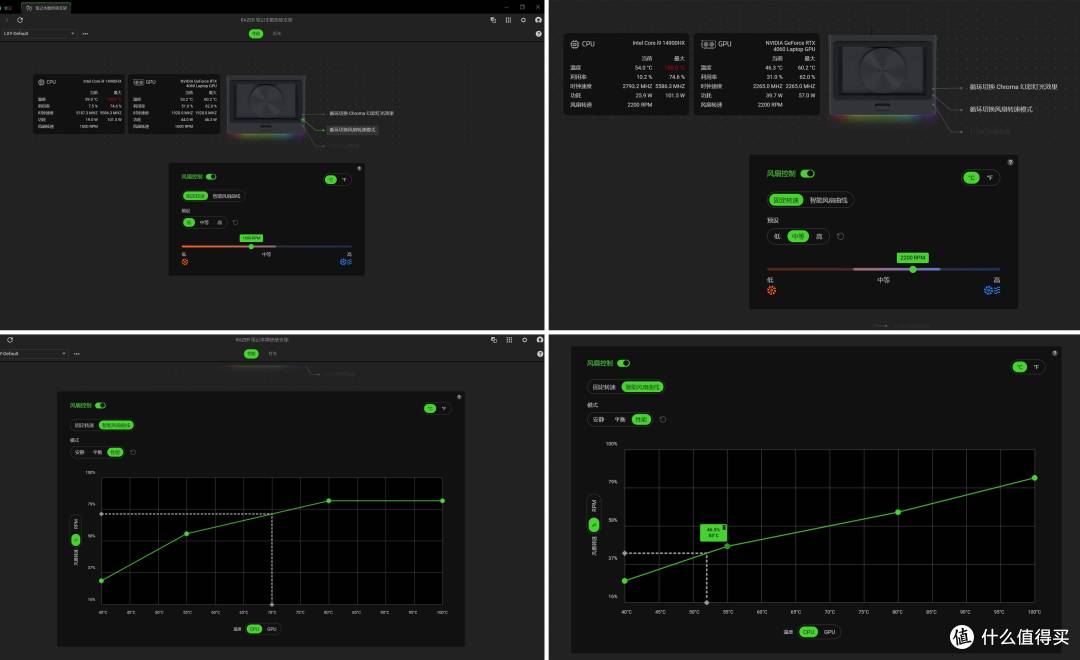The width and height of the screenshot is (1080, 660).
Task: Toggle 风扇控制 switch in 2200 RPM panel
Action: point(807,174)
